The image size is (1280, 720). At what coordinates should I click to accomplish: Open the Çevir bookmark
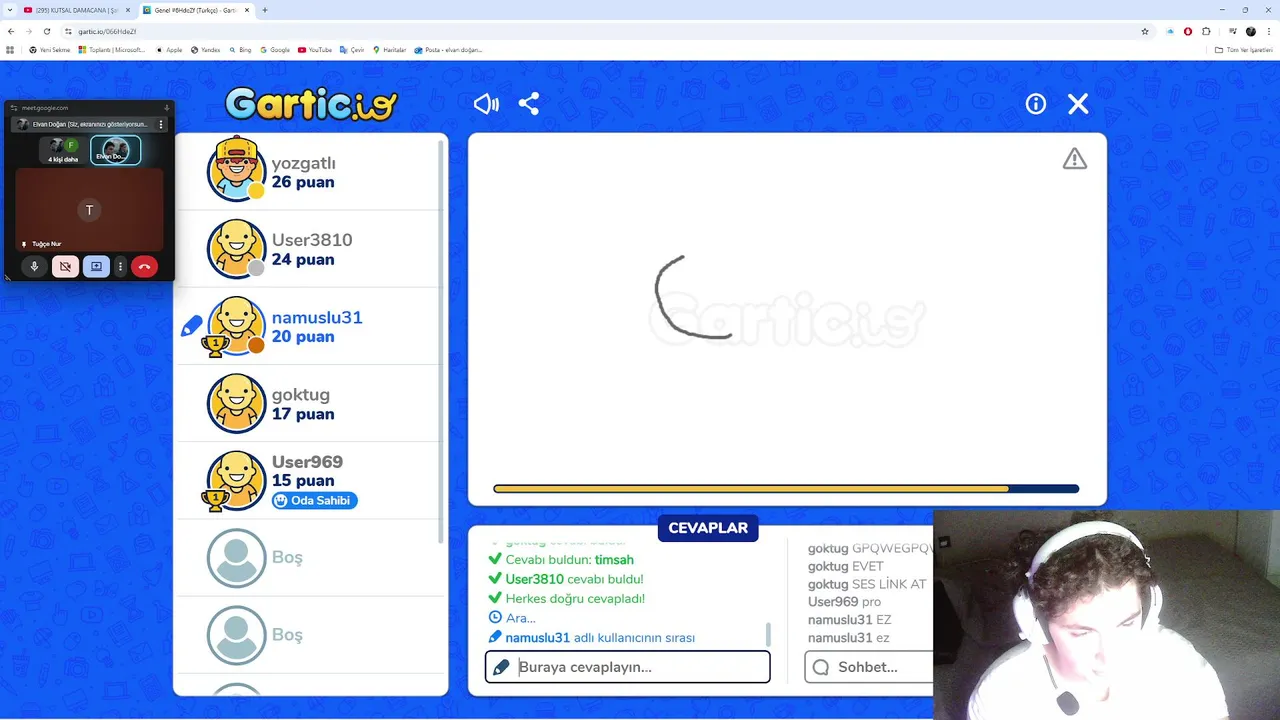[352, 49]
